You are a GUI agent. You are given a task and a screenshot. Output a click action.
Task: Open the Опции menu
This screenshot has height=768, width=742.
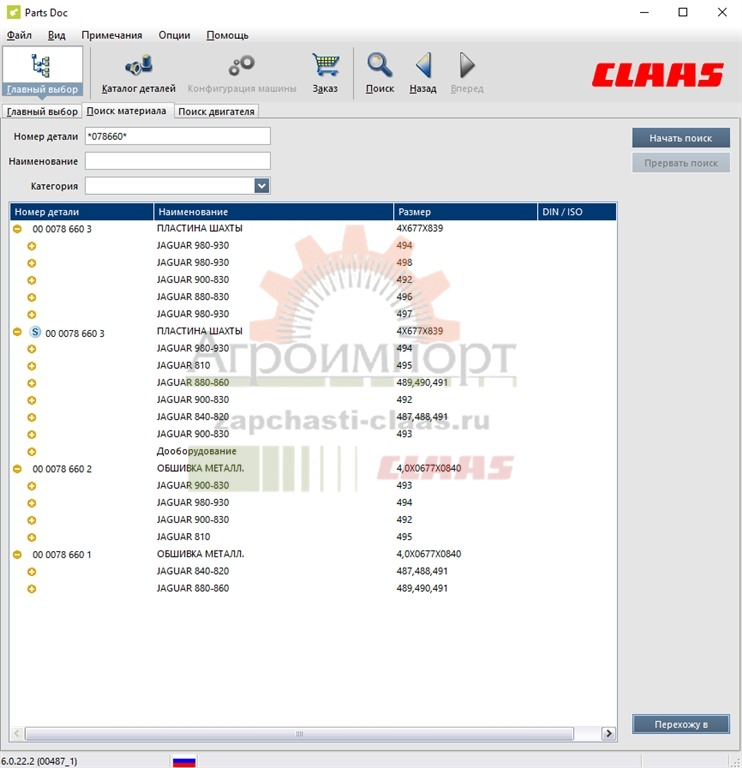point(174,35)
